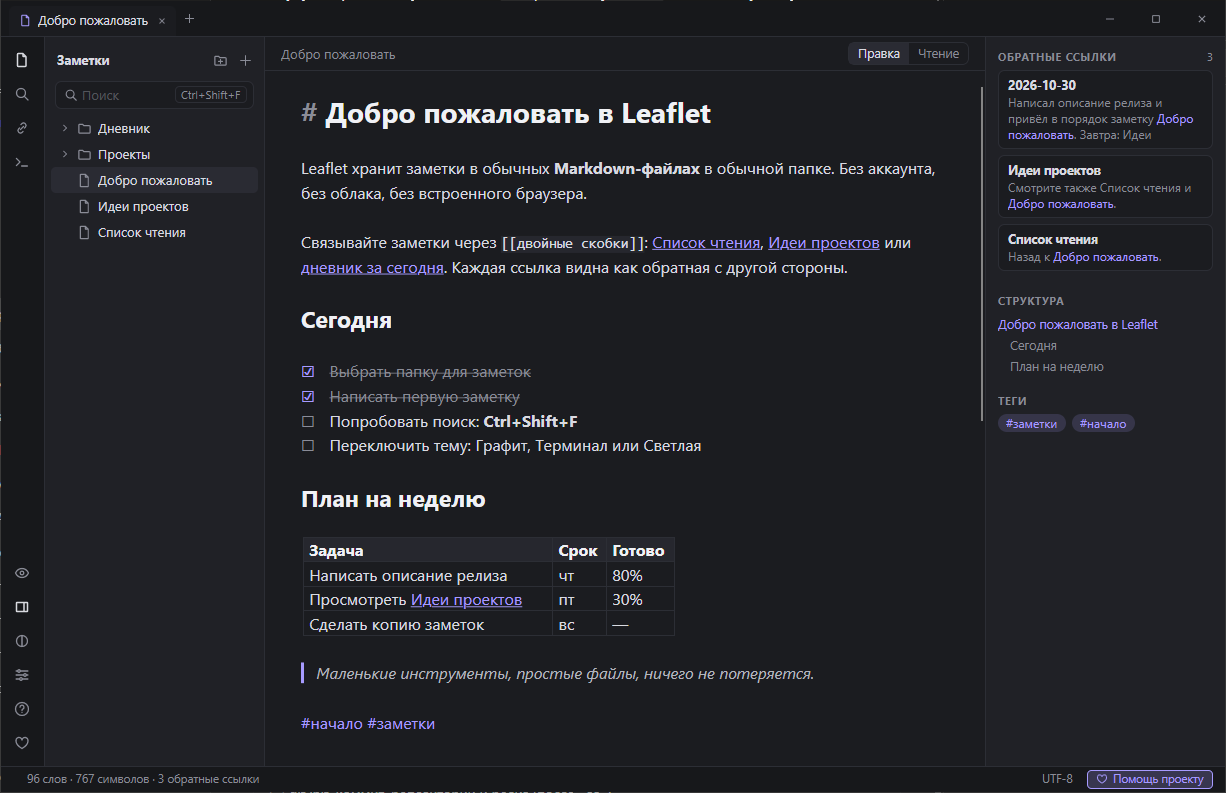Close the Добро пожаловать tab
Screen dimensions: 1226x793
[162, 20]
